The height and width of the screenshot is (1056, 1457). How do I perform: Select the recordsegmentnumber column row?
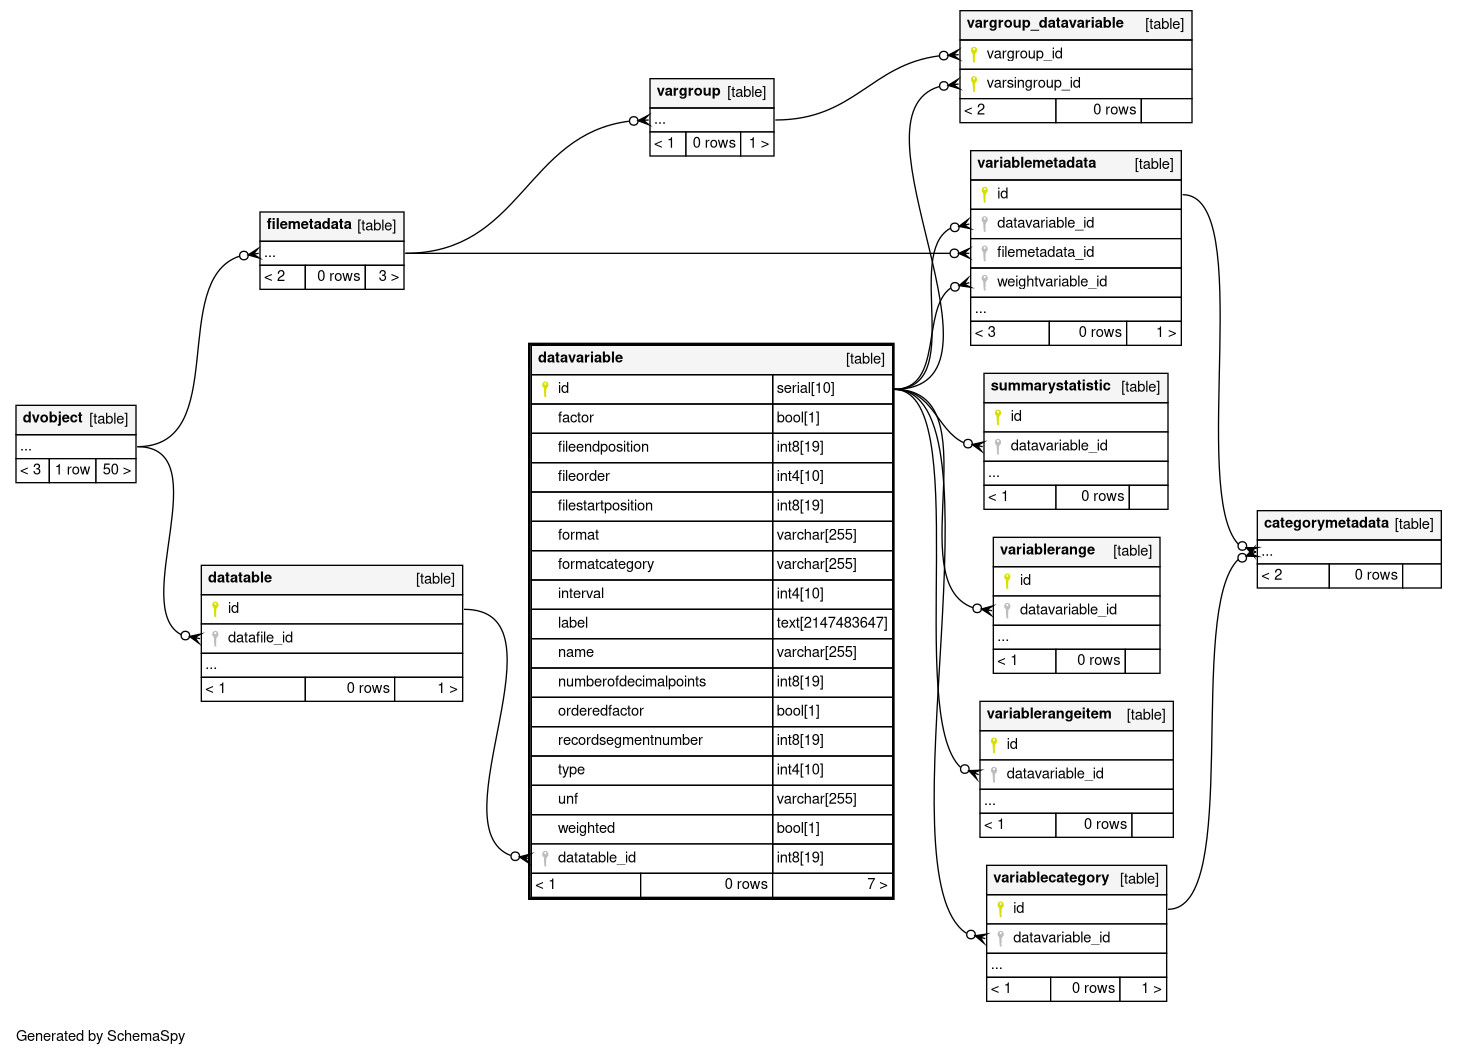coord(630,741)
